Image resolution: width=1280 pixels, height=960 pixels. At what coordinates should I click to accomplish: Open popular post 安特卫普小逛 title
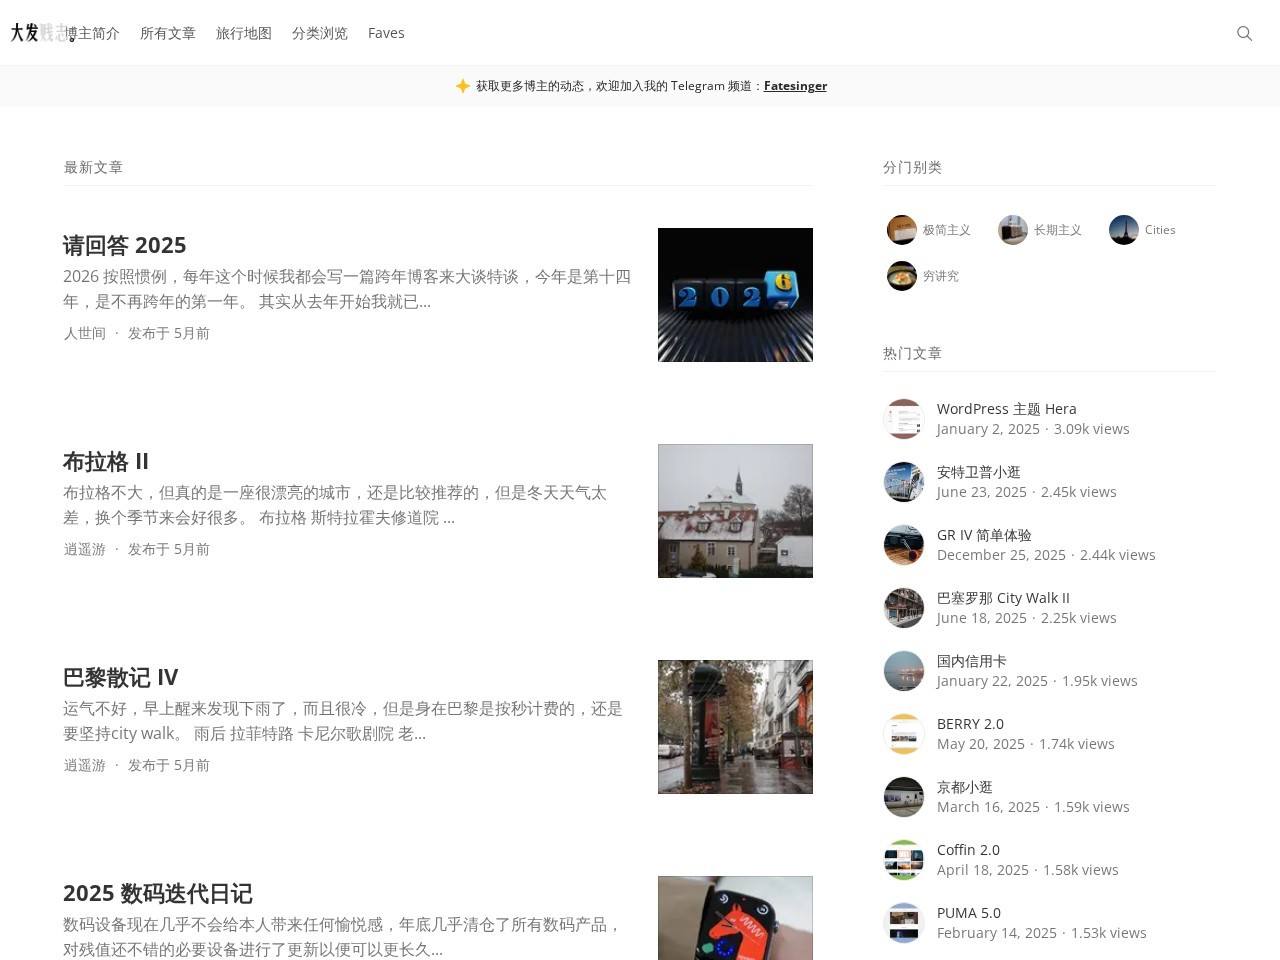979,472
